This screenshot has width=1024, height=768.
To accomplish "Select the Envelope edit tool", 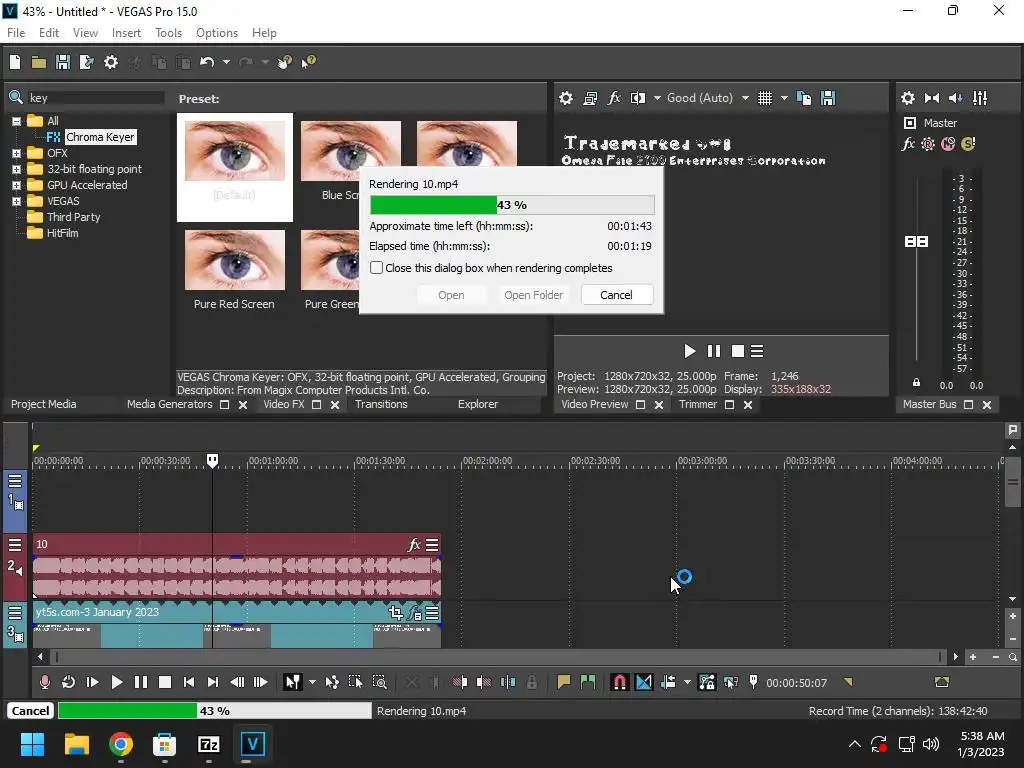I will tap(332, 682).
